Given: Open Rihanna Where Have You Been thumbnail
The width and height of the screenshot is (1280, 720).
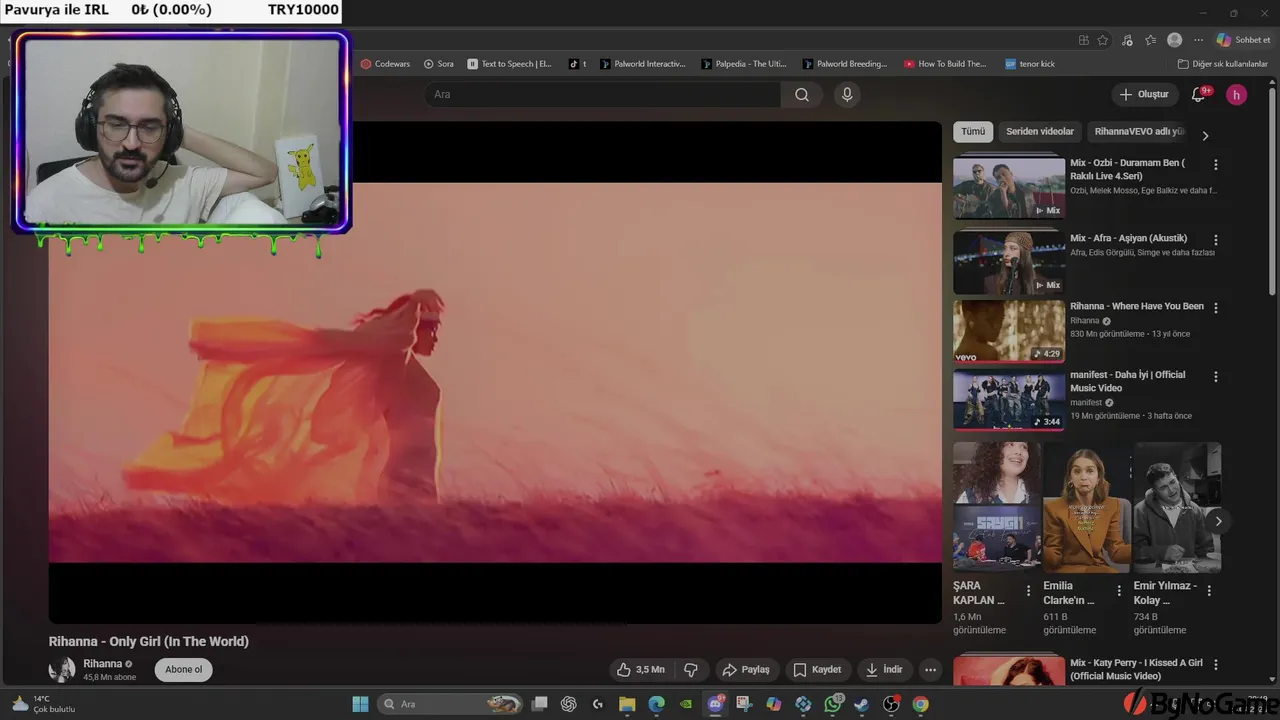Looking at the screenshot, I should pyautogui.click(x=1008, y=331).
